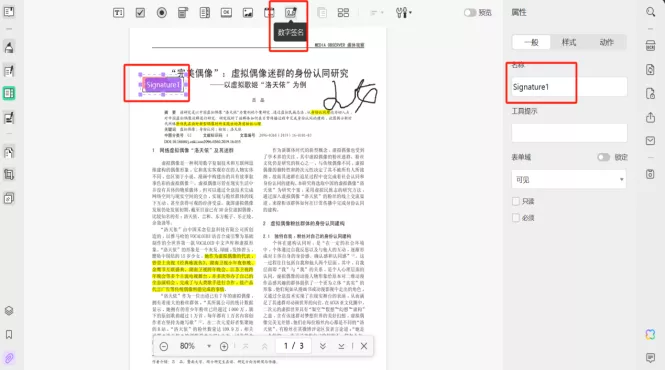Click the active Prepare Form mode icon
665x370 pixels.
tap(9, 93)
